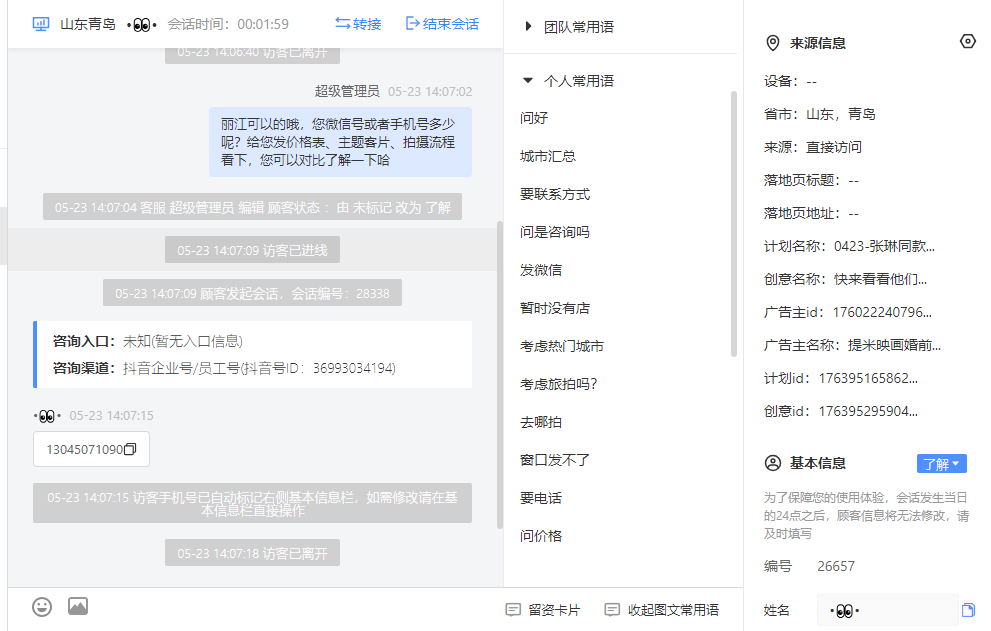
Task: Click the 14:07:18 访客已离开 notice
Action: [252, 553]
